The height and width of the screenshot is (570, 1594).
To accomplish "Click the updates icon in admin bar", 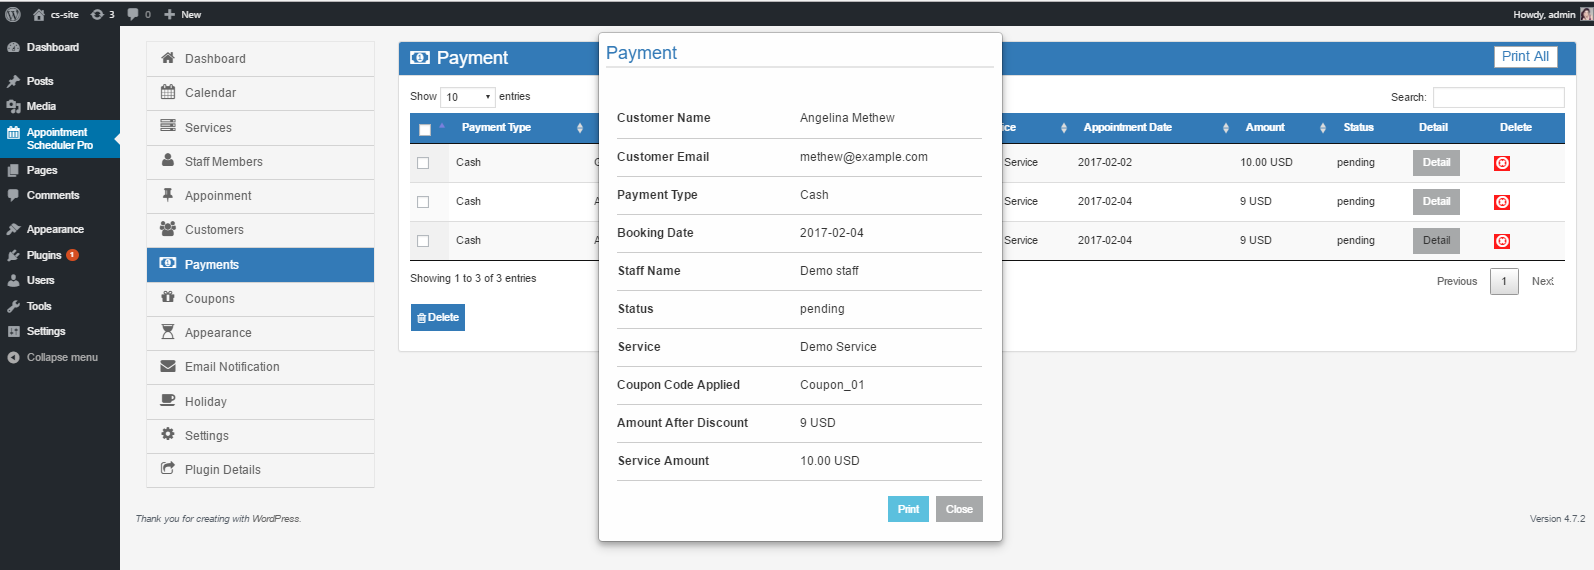I will [x=97, y=14].
